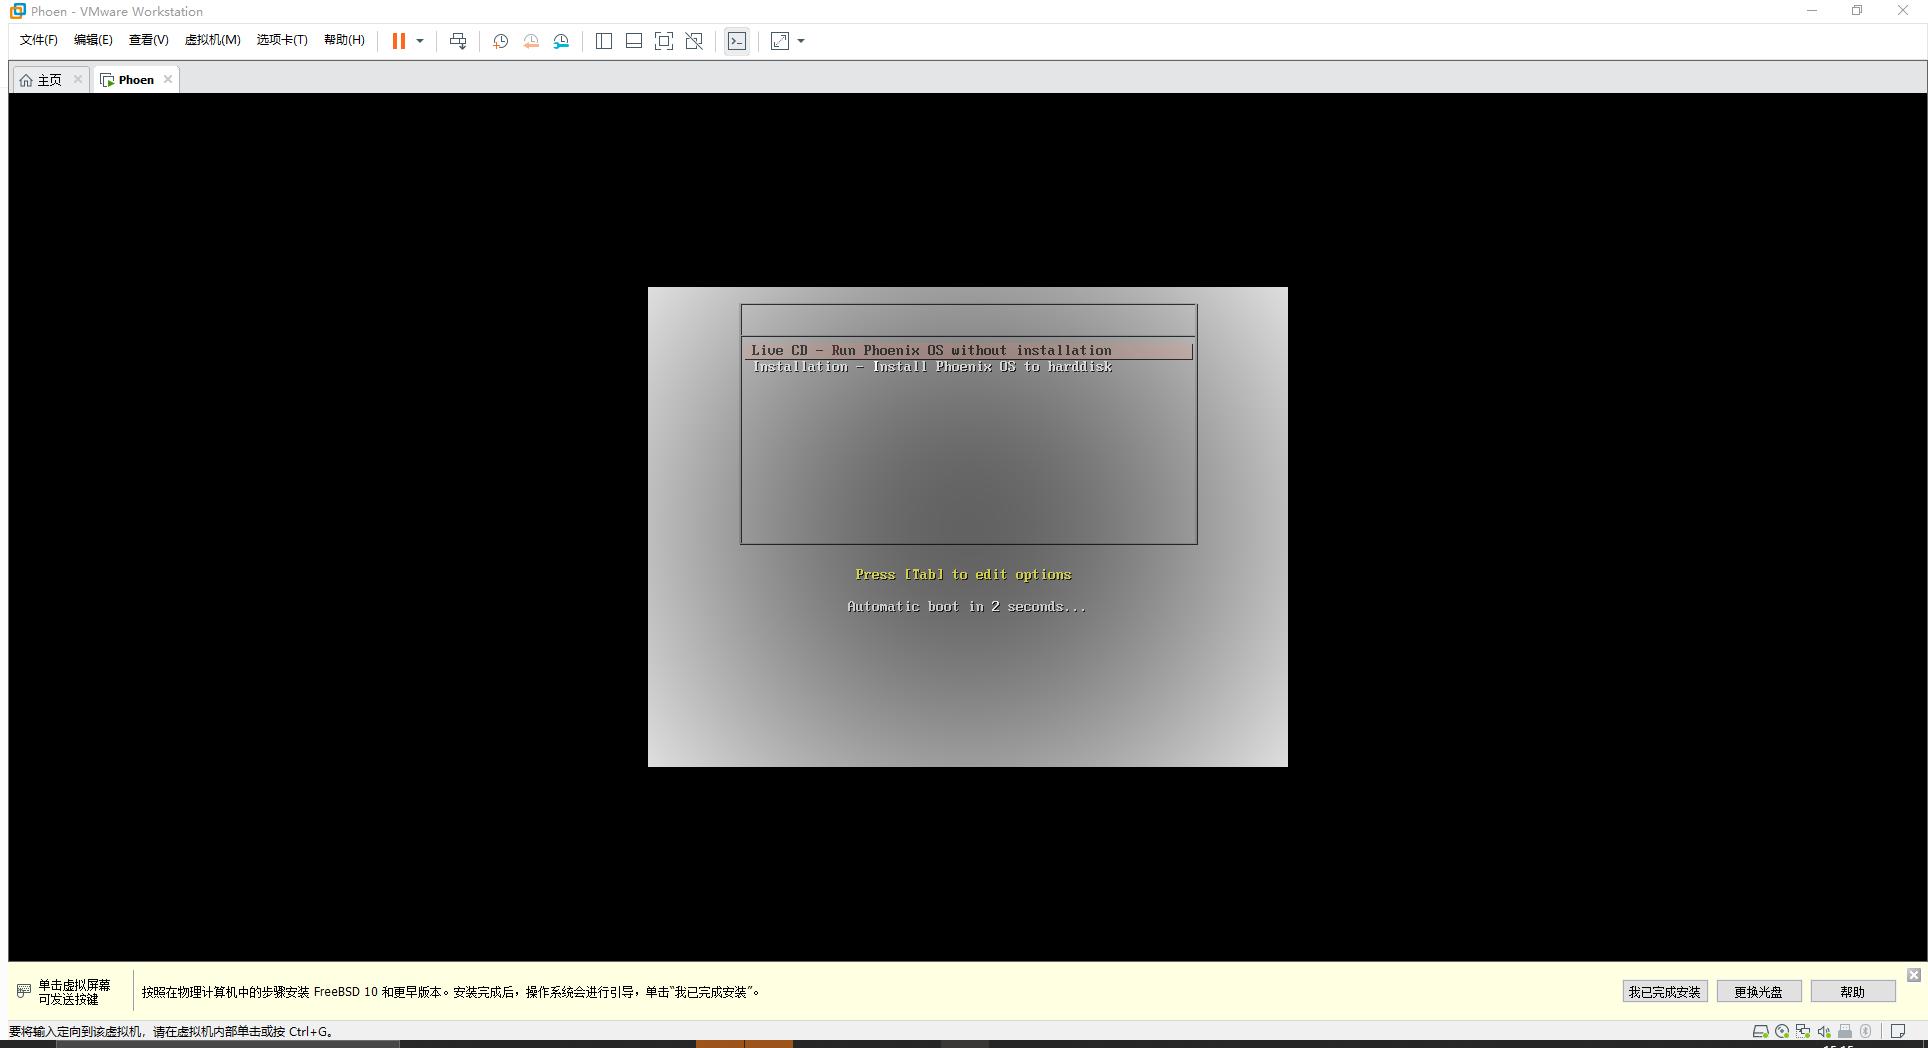Screen dimensions: 1928x1048
Task: Open the pause button dropdown arrow
Action: pos(420,41)
